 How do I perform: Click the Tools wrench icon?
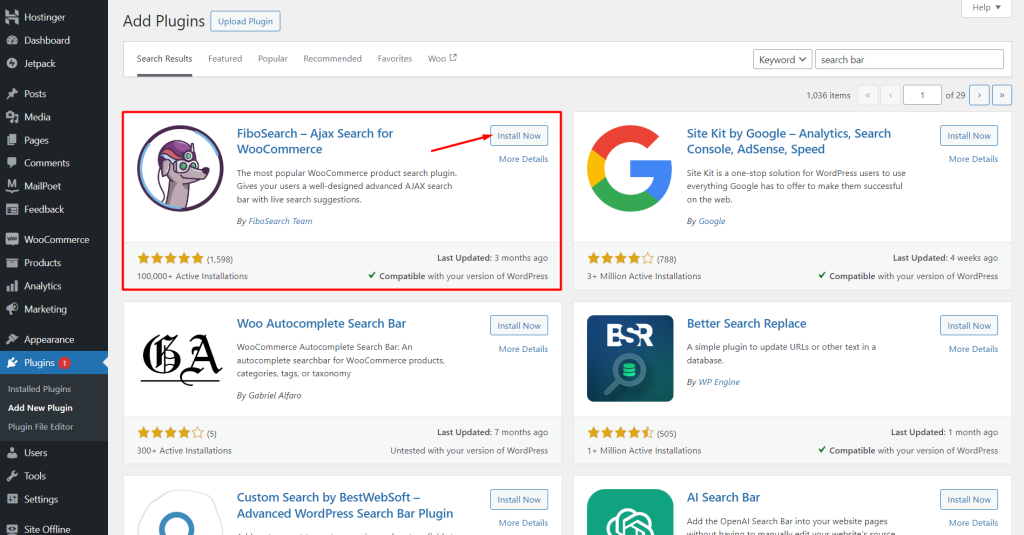click(12, 476)
